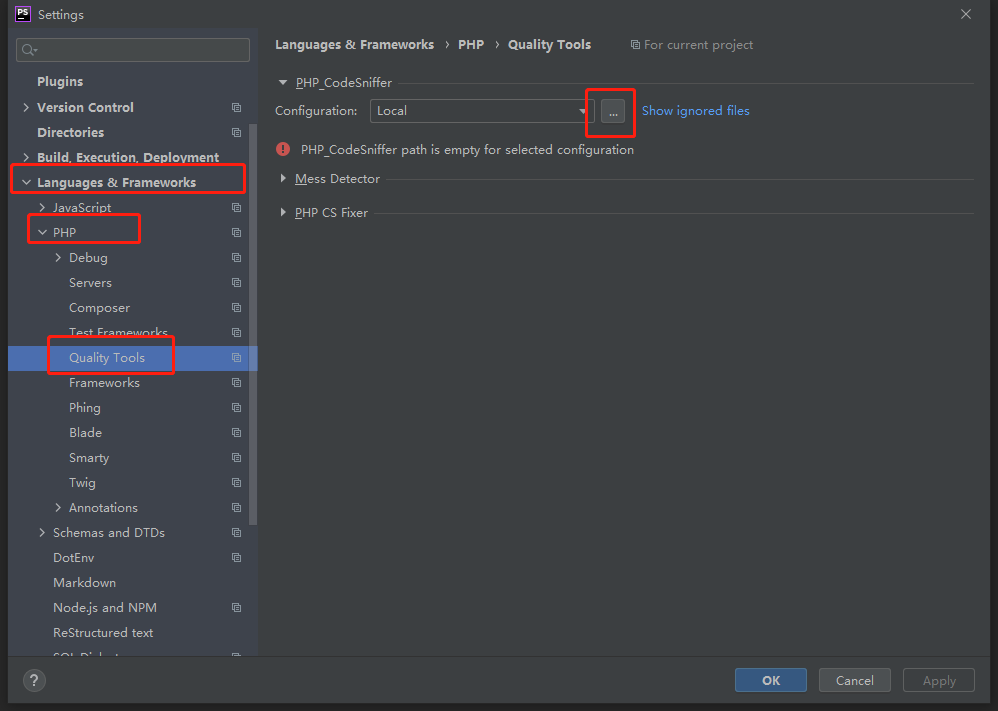Click the red error icon for the CodeSniffer path
Viewport: 998px width, 711px height.
[x=283, y=150]
